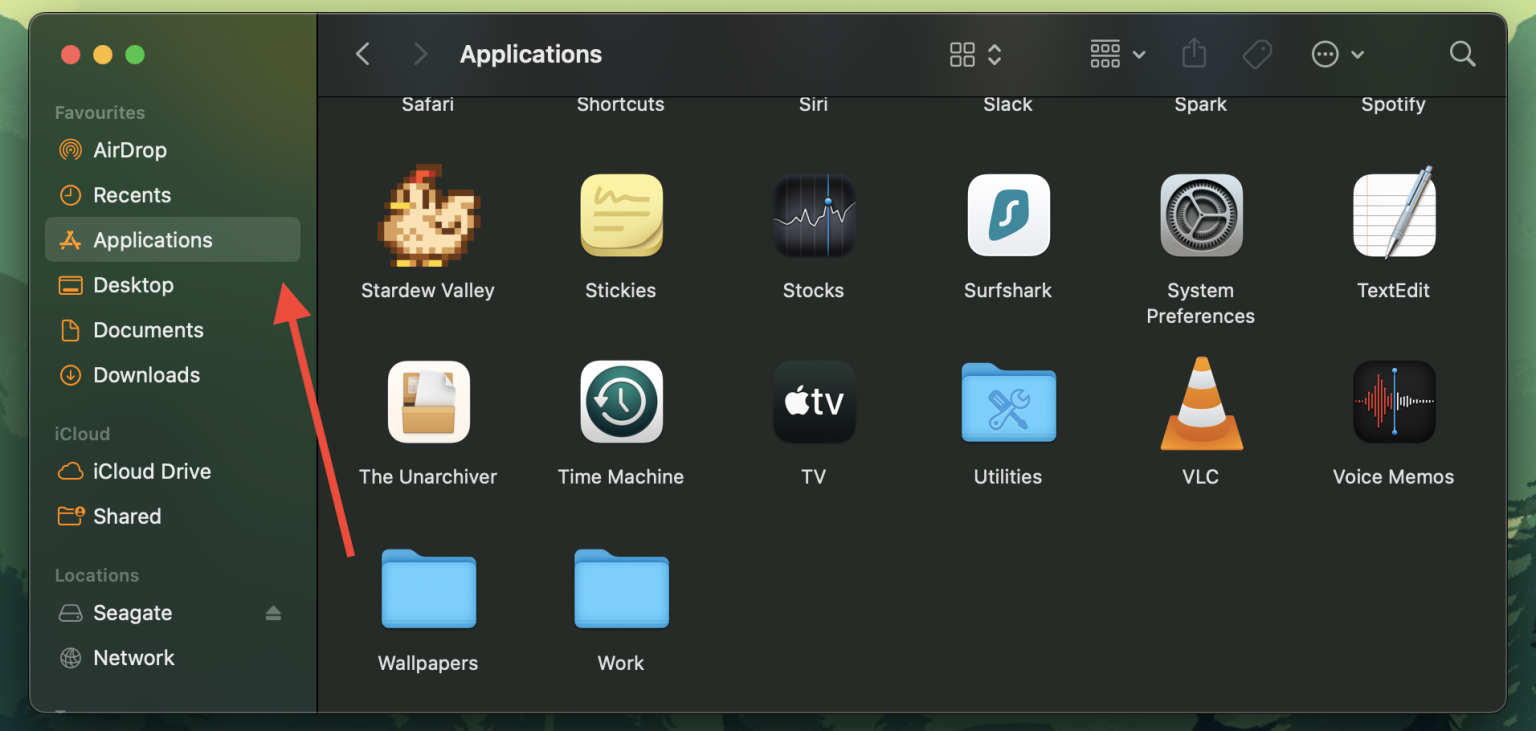Launch Surfshark VPN app
Screen dimensions: 1536x731
[1008, 216]
